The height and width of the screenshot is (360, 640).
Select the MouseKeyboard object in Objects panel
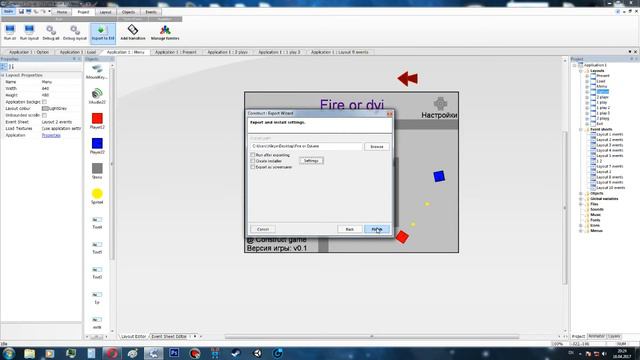[x=97, y=71]
